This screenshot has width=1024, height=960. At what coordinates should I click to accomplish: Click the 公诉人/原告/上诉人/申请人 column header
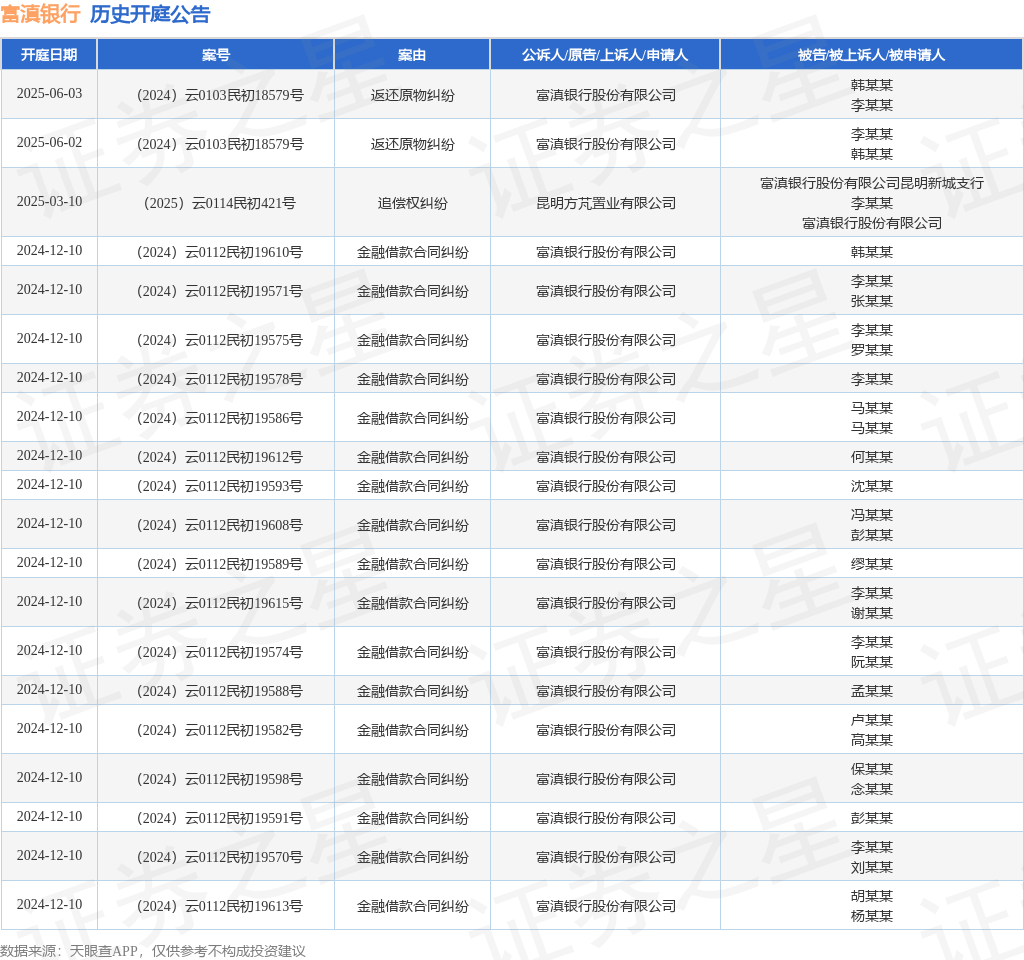click(605, 55)
